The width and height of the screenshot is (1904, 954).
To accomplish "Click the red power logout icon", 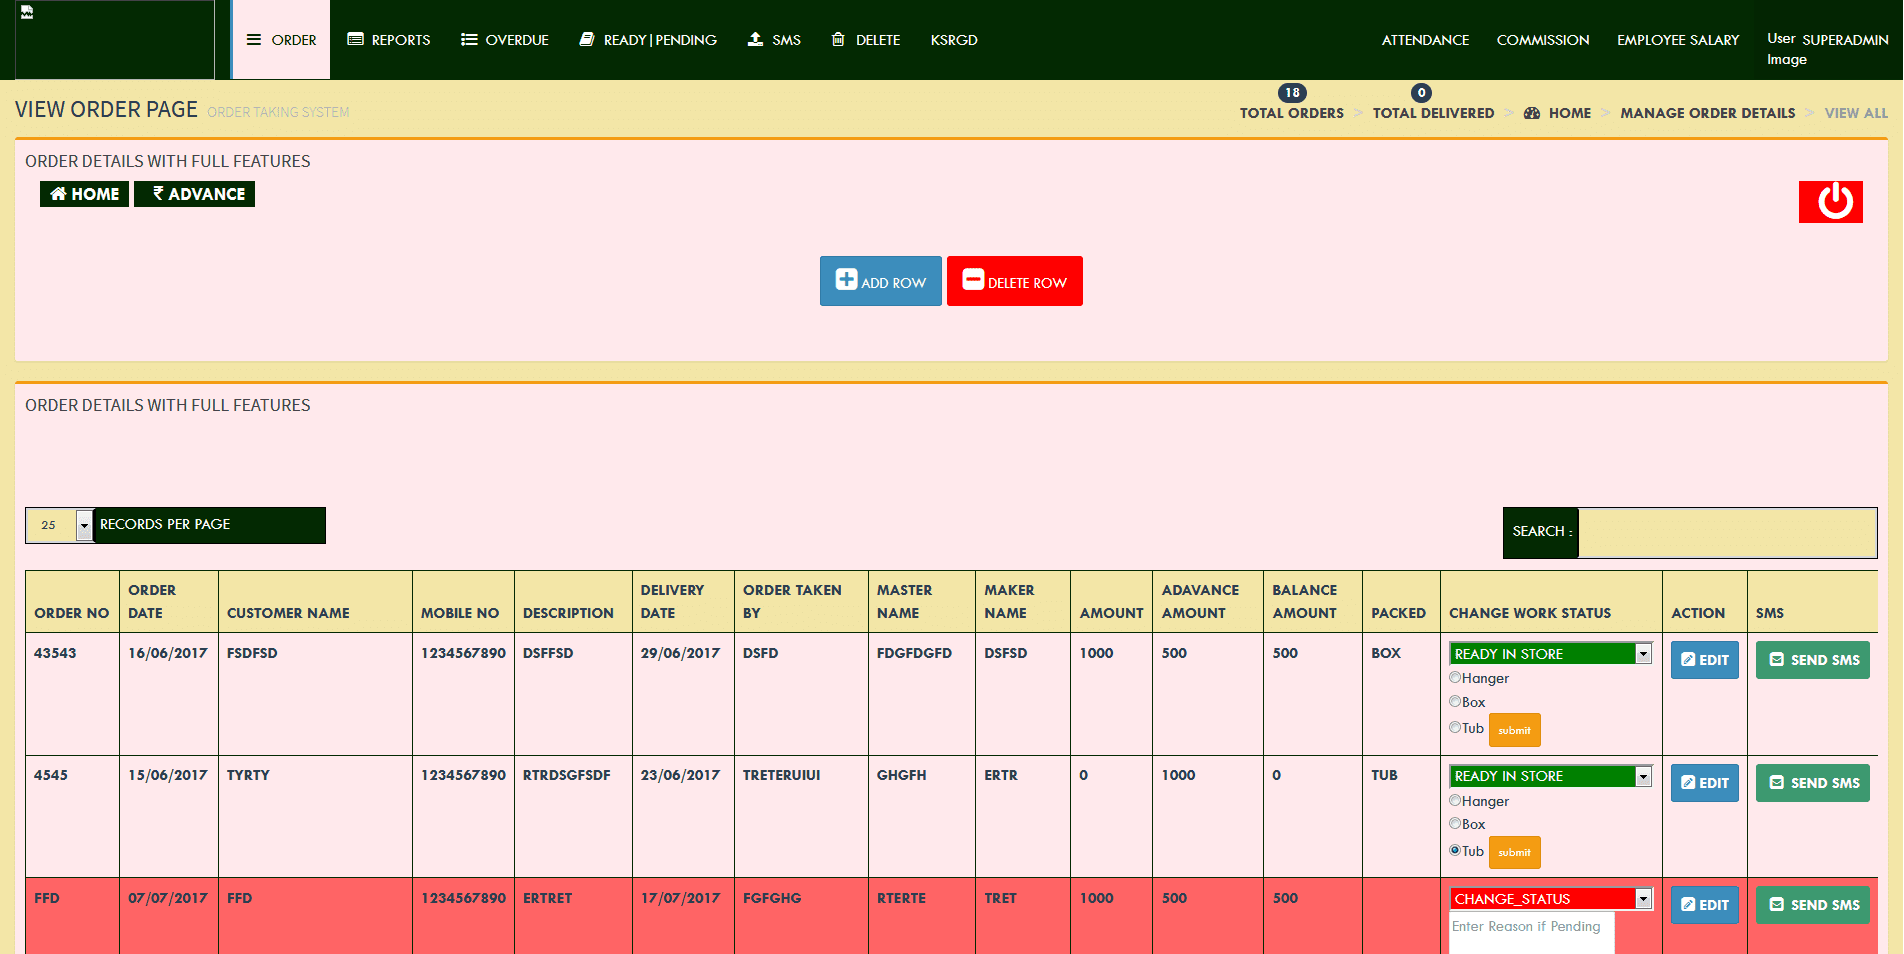I will 1830,202.
